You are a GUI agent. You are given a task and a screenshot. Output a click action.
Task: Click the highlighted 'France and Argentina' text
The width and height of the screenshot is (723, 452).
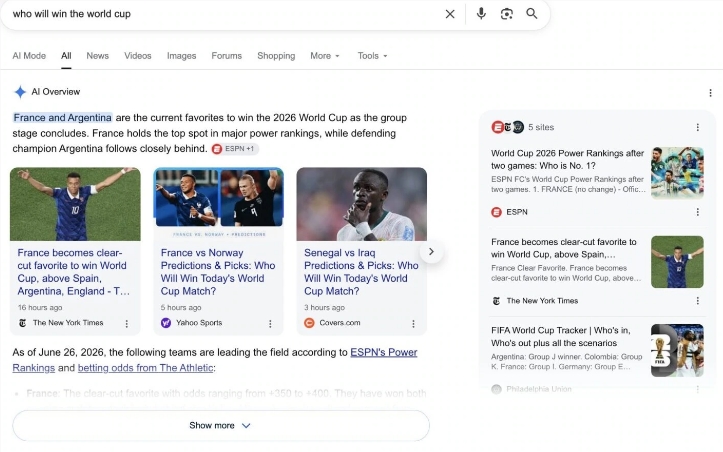(x=62, y=118)
